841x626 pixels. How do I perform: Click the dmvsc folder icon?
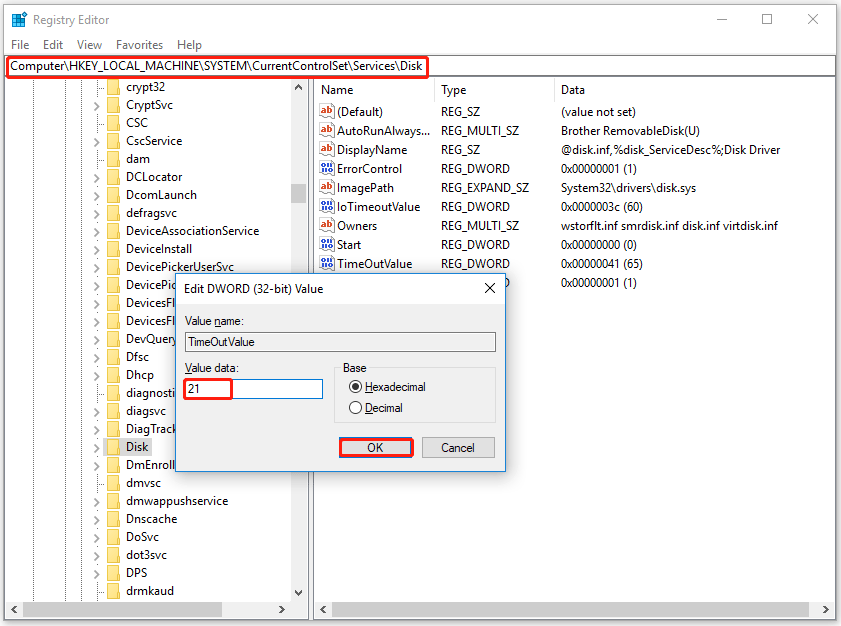pyautogui.click(x=113, y=483)
